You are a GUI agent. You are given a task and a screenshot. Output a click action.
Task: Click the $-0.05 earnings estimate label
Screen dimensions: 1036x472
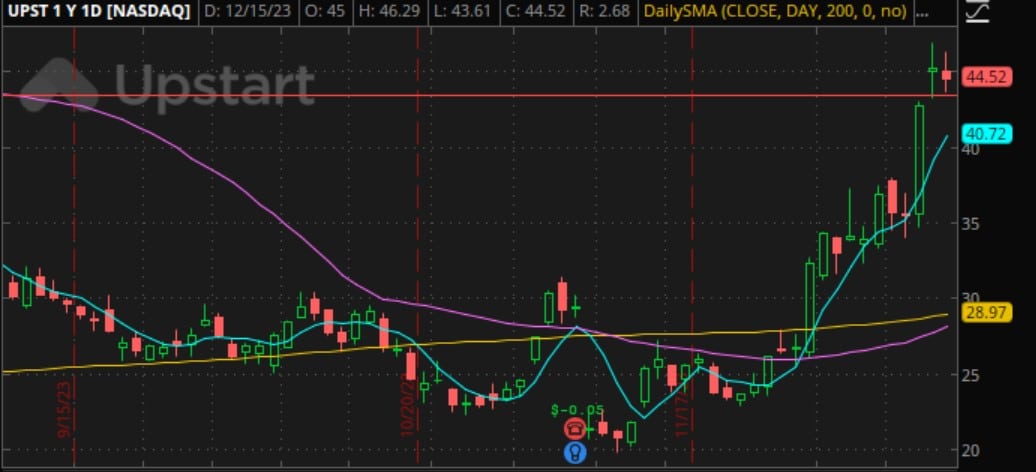[x=577, y=411]
